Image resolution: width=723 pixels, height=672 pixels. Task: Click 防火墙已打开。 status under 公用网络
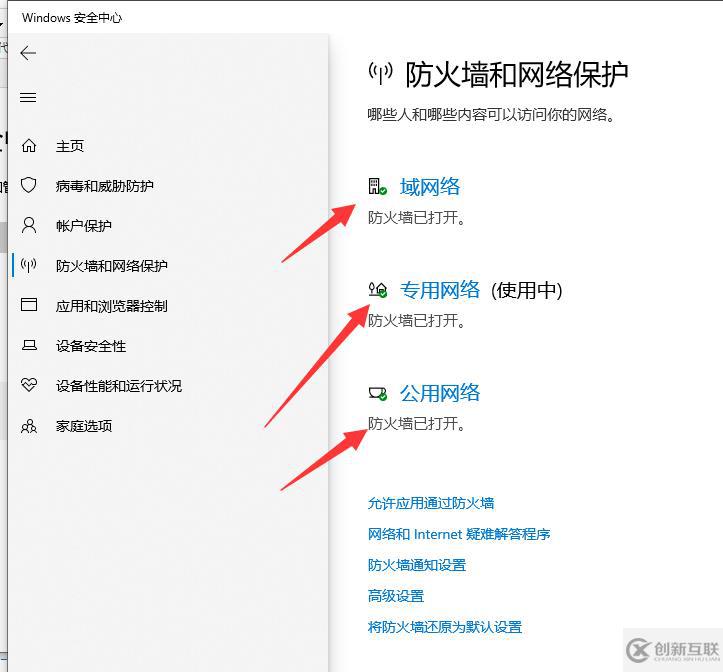[x=416, y=423]
